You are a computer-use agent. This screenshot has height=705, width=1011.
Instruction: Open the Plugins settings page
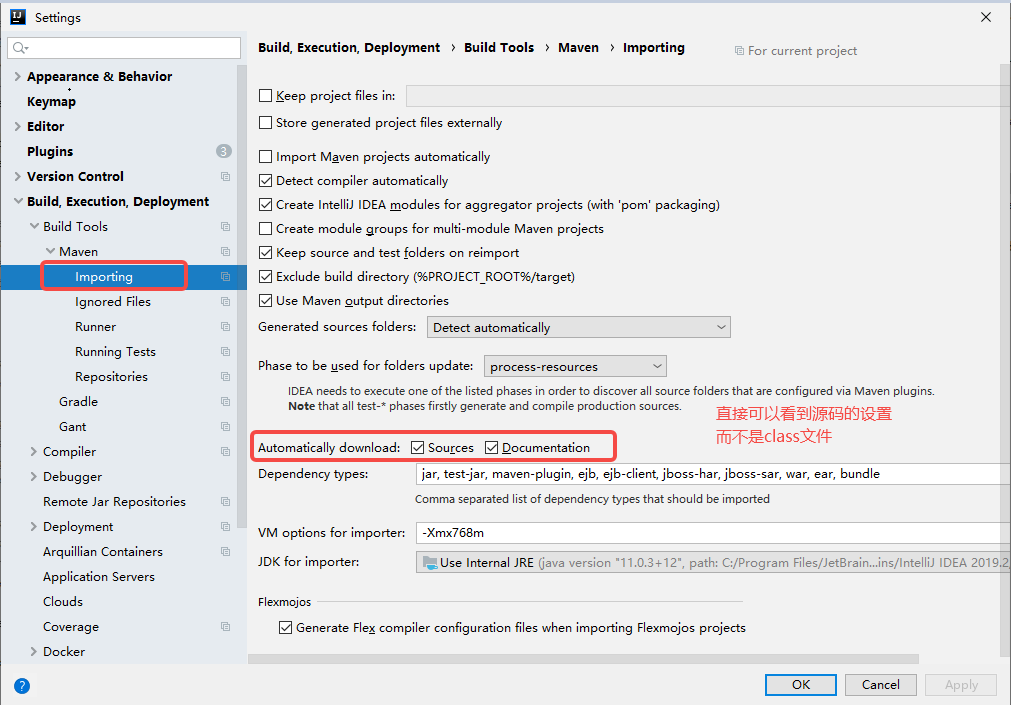pos(50,152)
